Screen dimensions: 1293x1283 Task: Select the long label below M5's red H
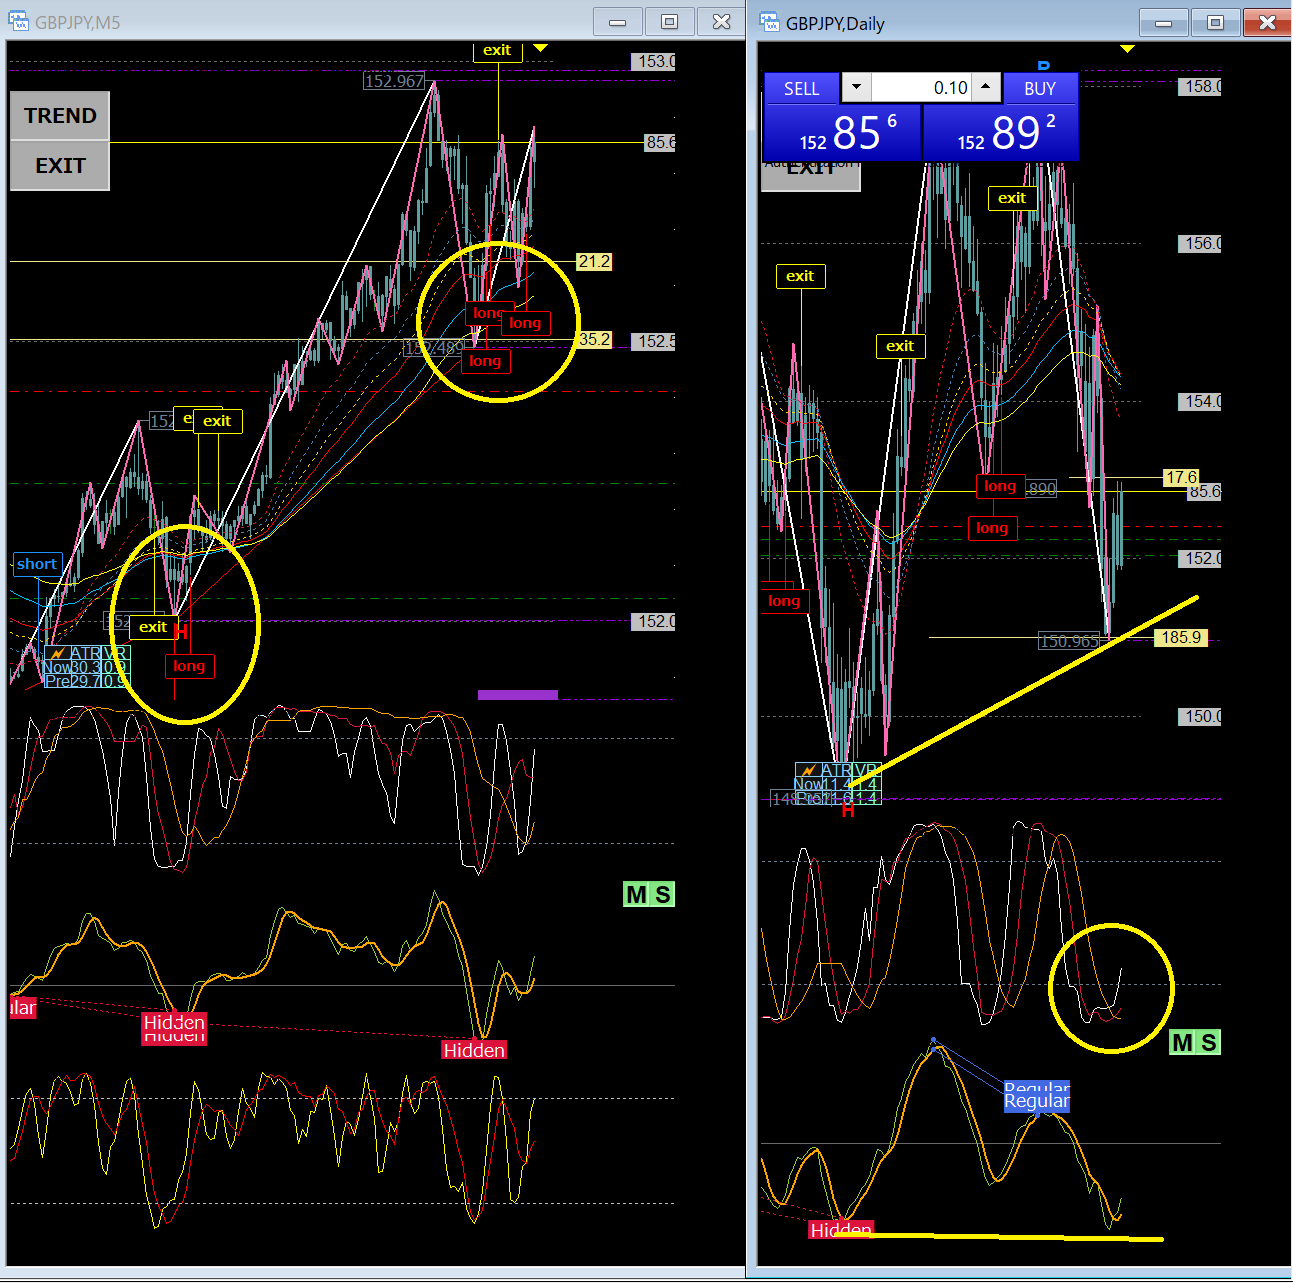[x=189, y=666]
